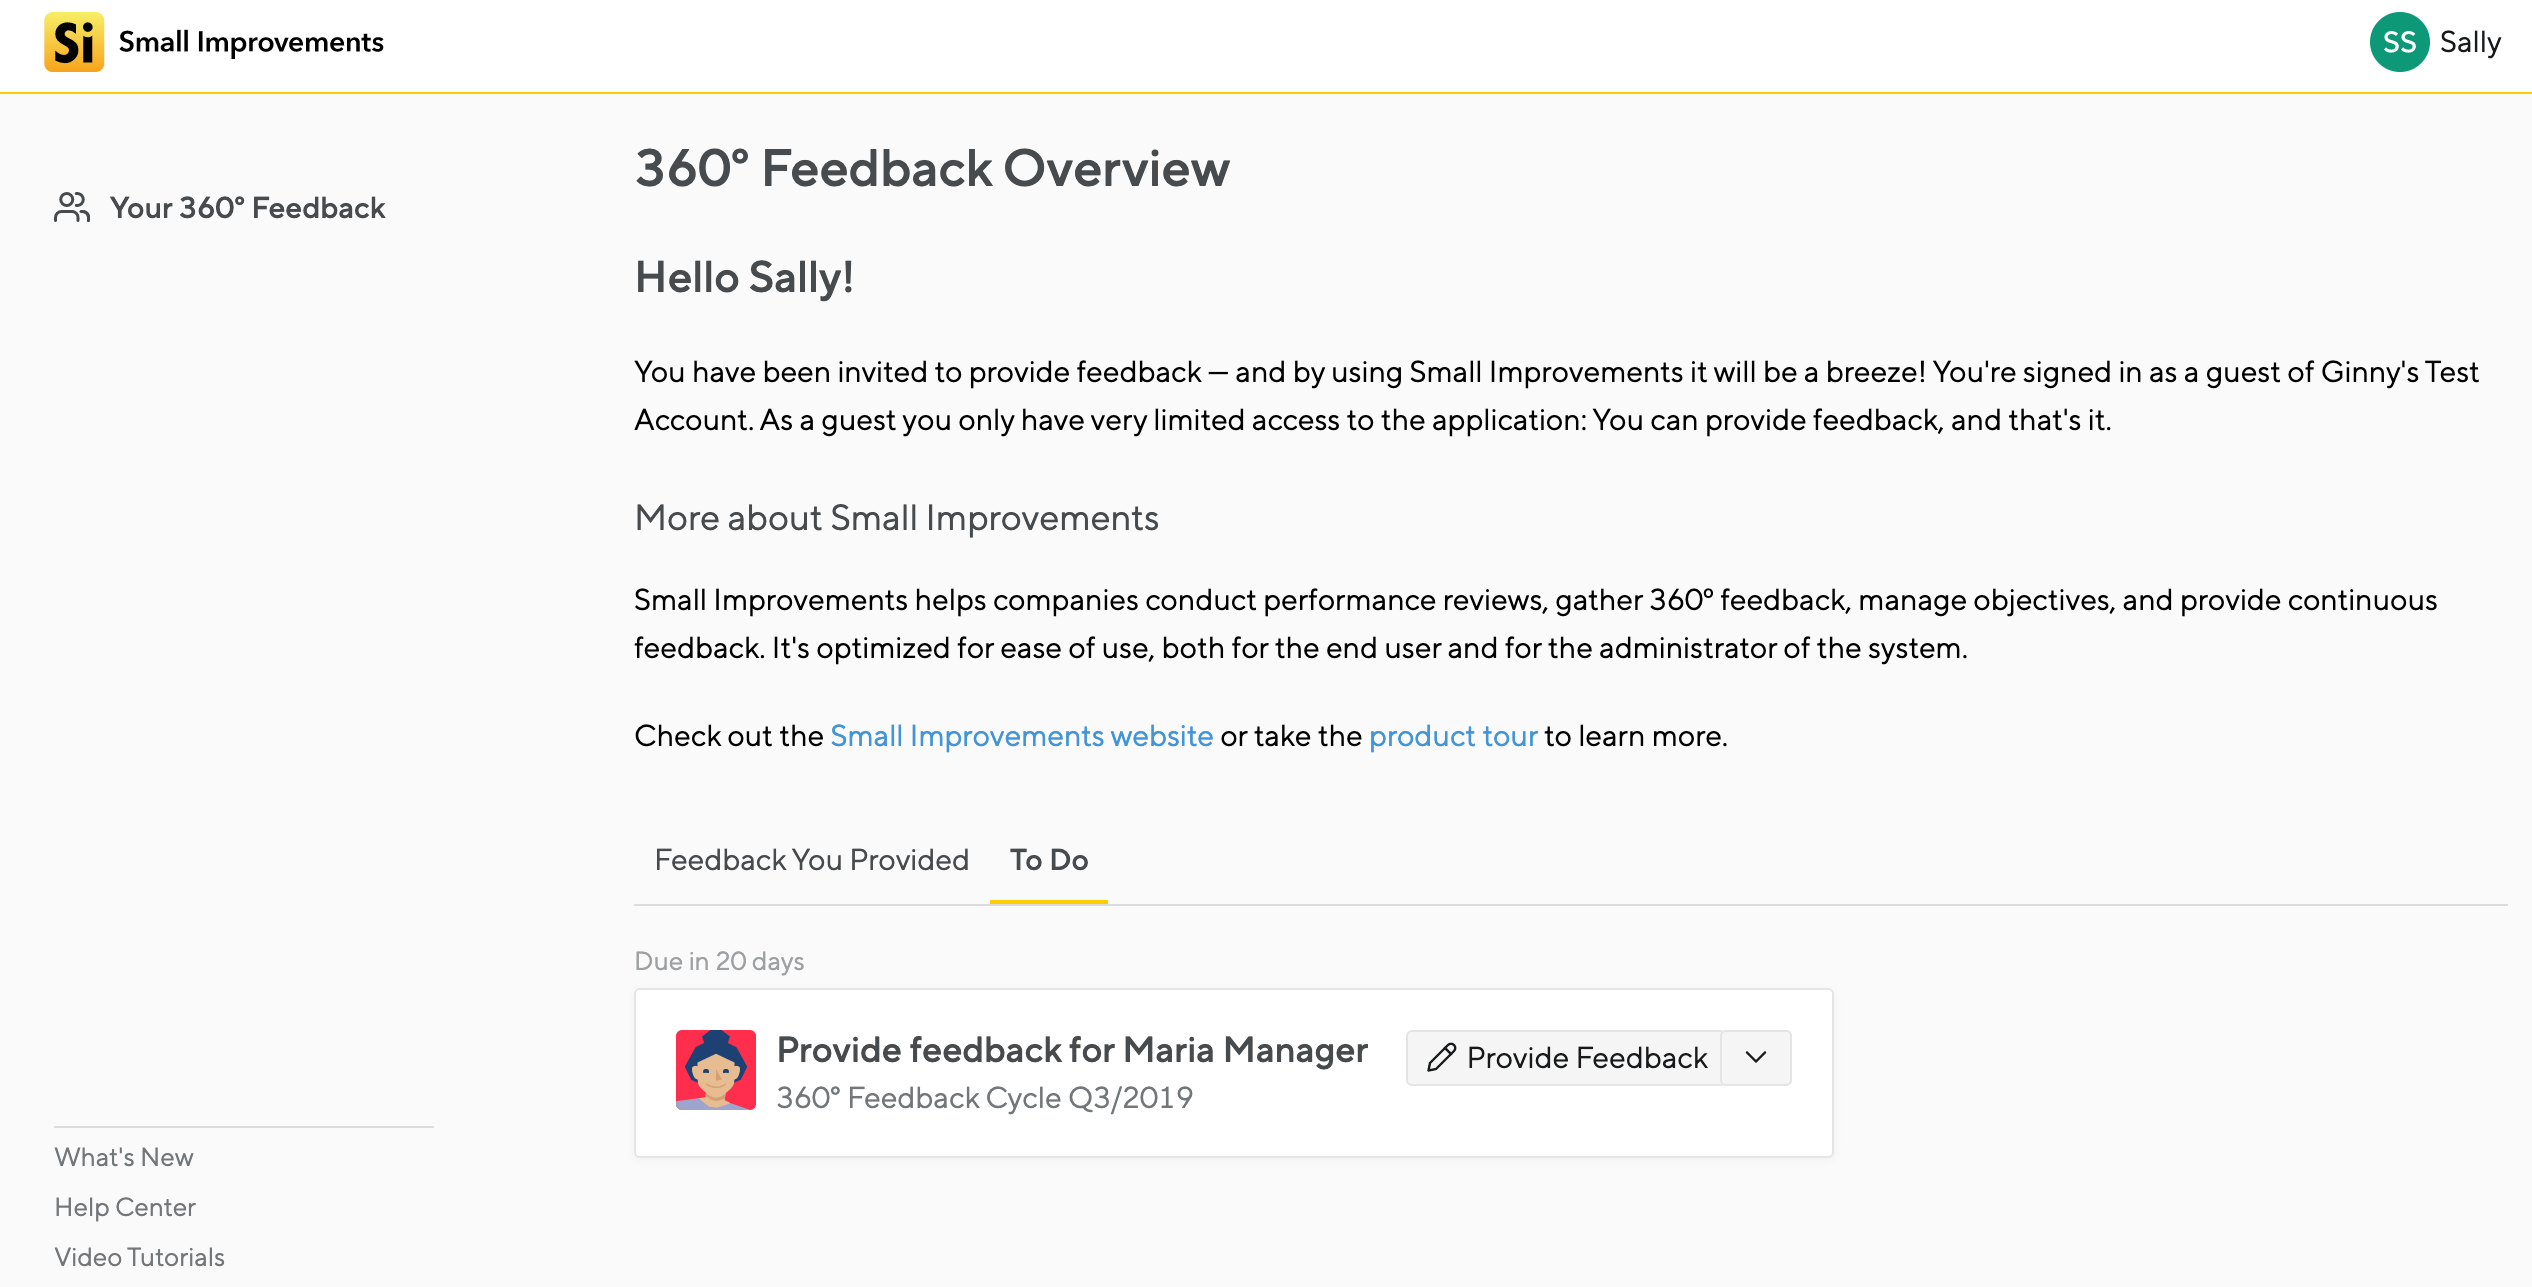The image size is (2532, 1287).
Task: Click the people icon beside Your 360° Feedback
Action: point(72,207)
